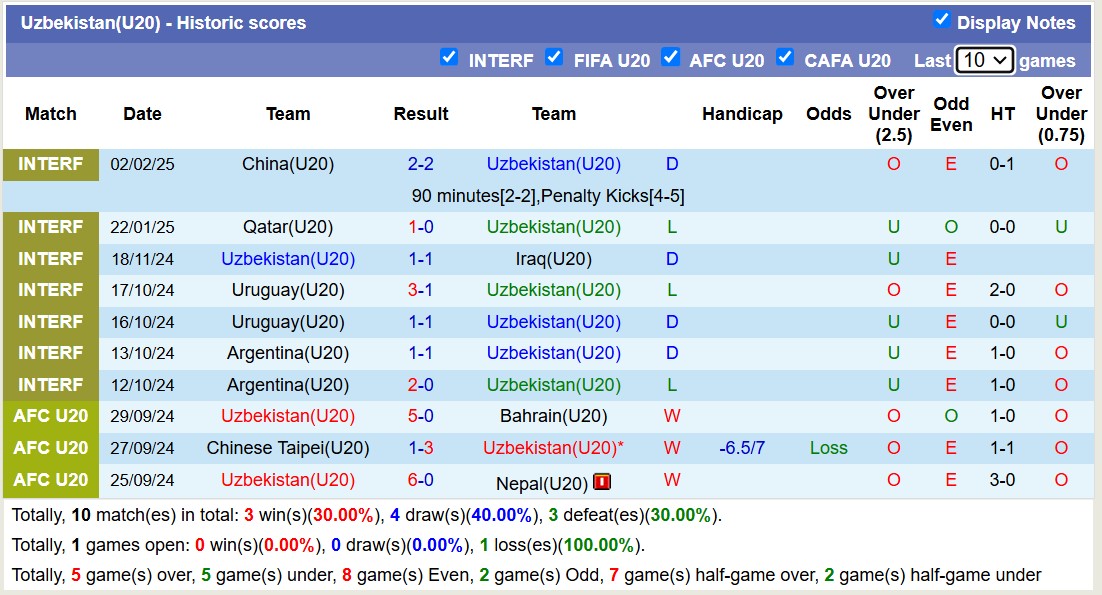Disable the FIFA U20 filter checkbox
This screenshot has width=1102, height=595.
[554, 57]
